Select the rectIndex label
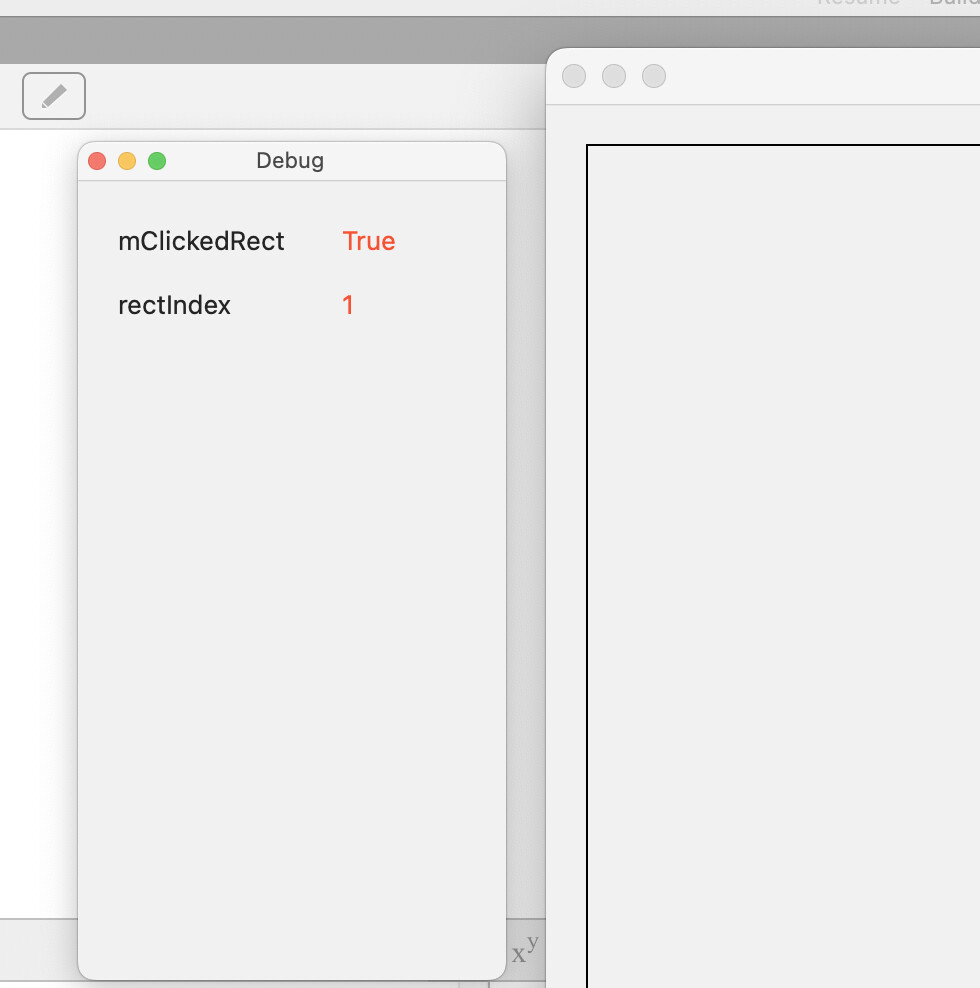The width and height of the screenshot is (980, 988). (x=174, y=305)
